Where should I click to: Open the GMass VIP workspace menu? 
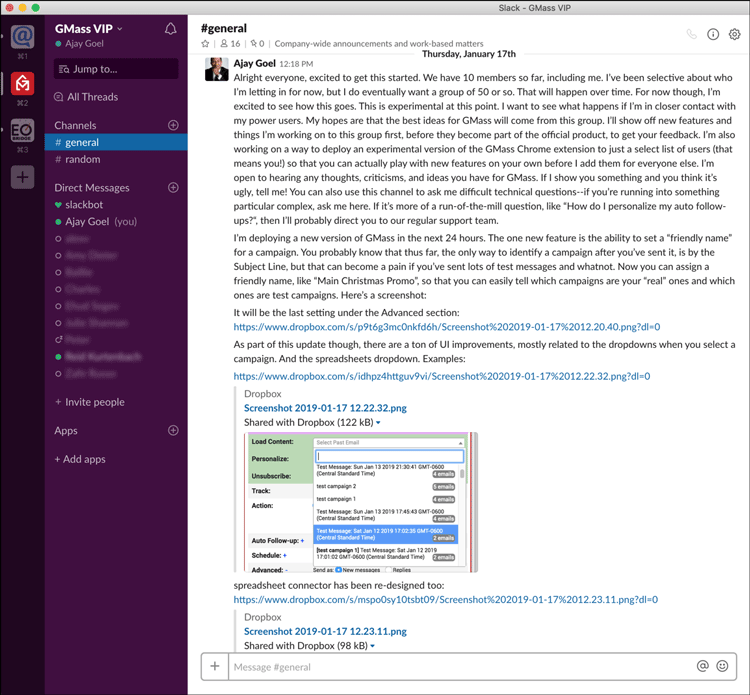(x=90, y=28)
